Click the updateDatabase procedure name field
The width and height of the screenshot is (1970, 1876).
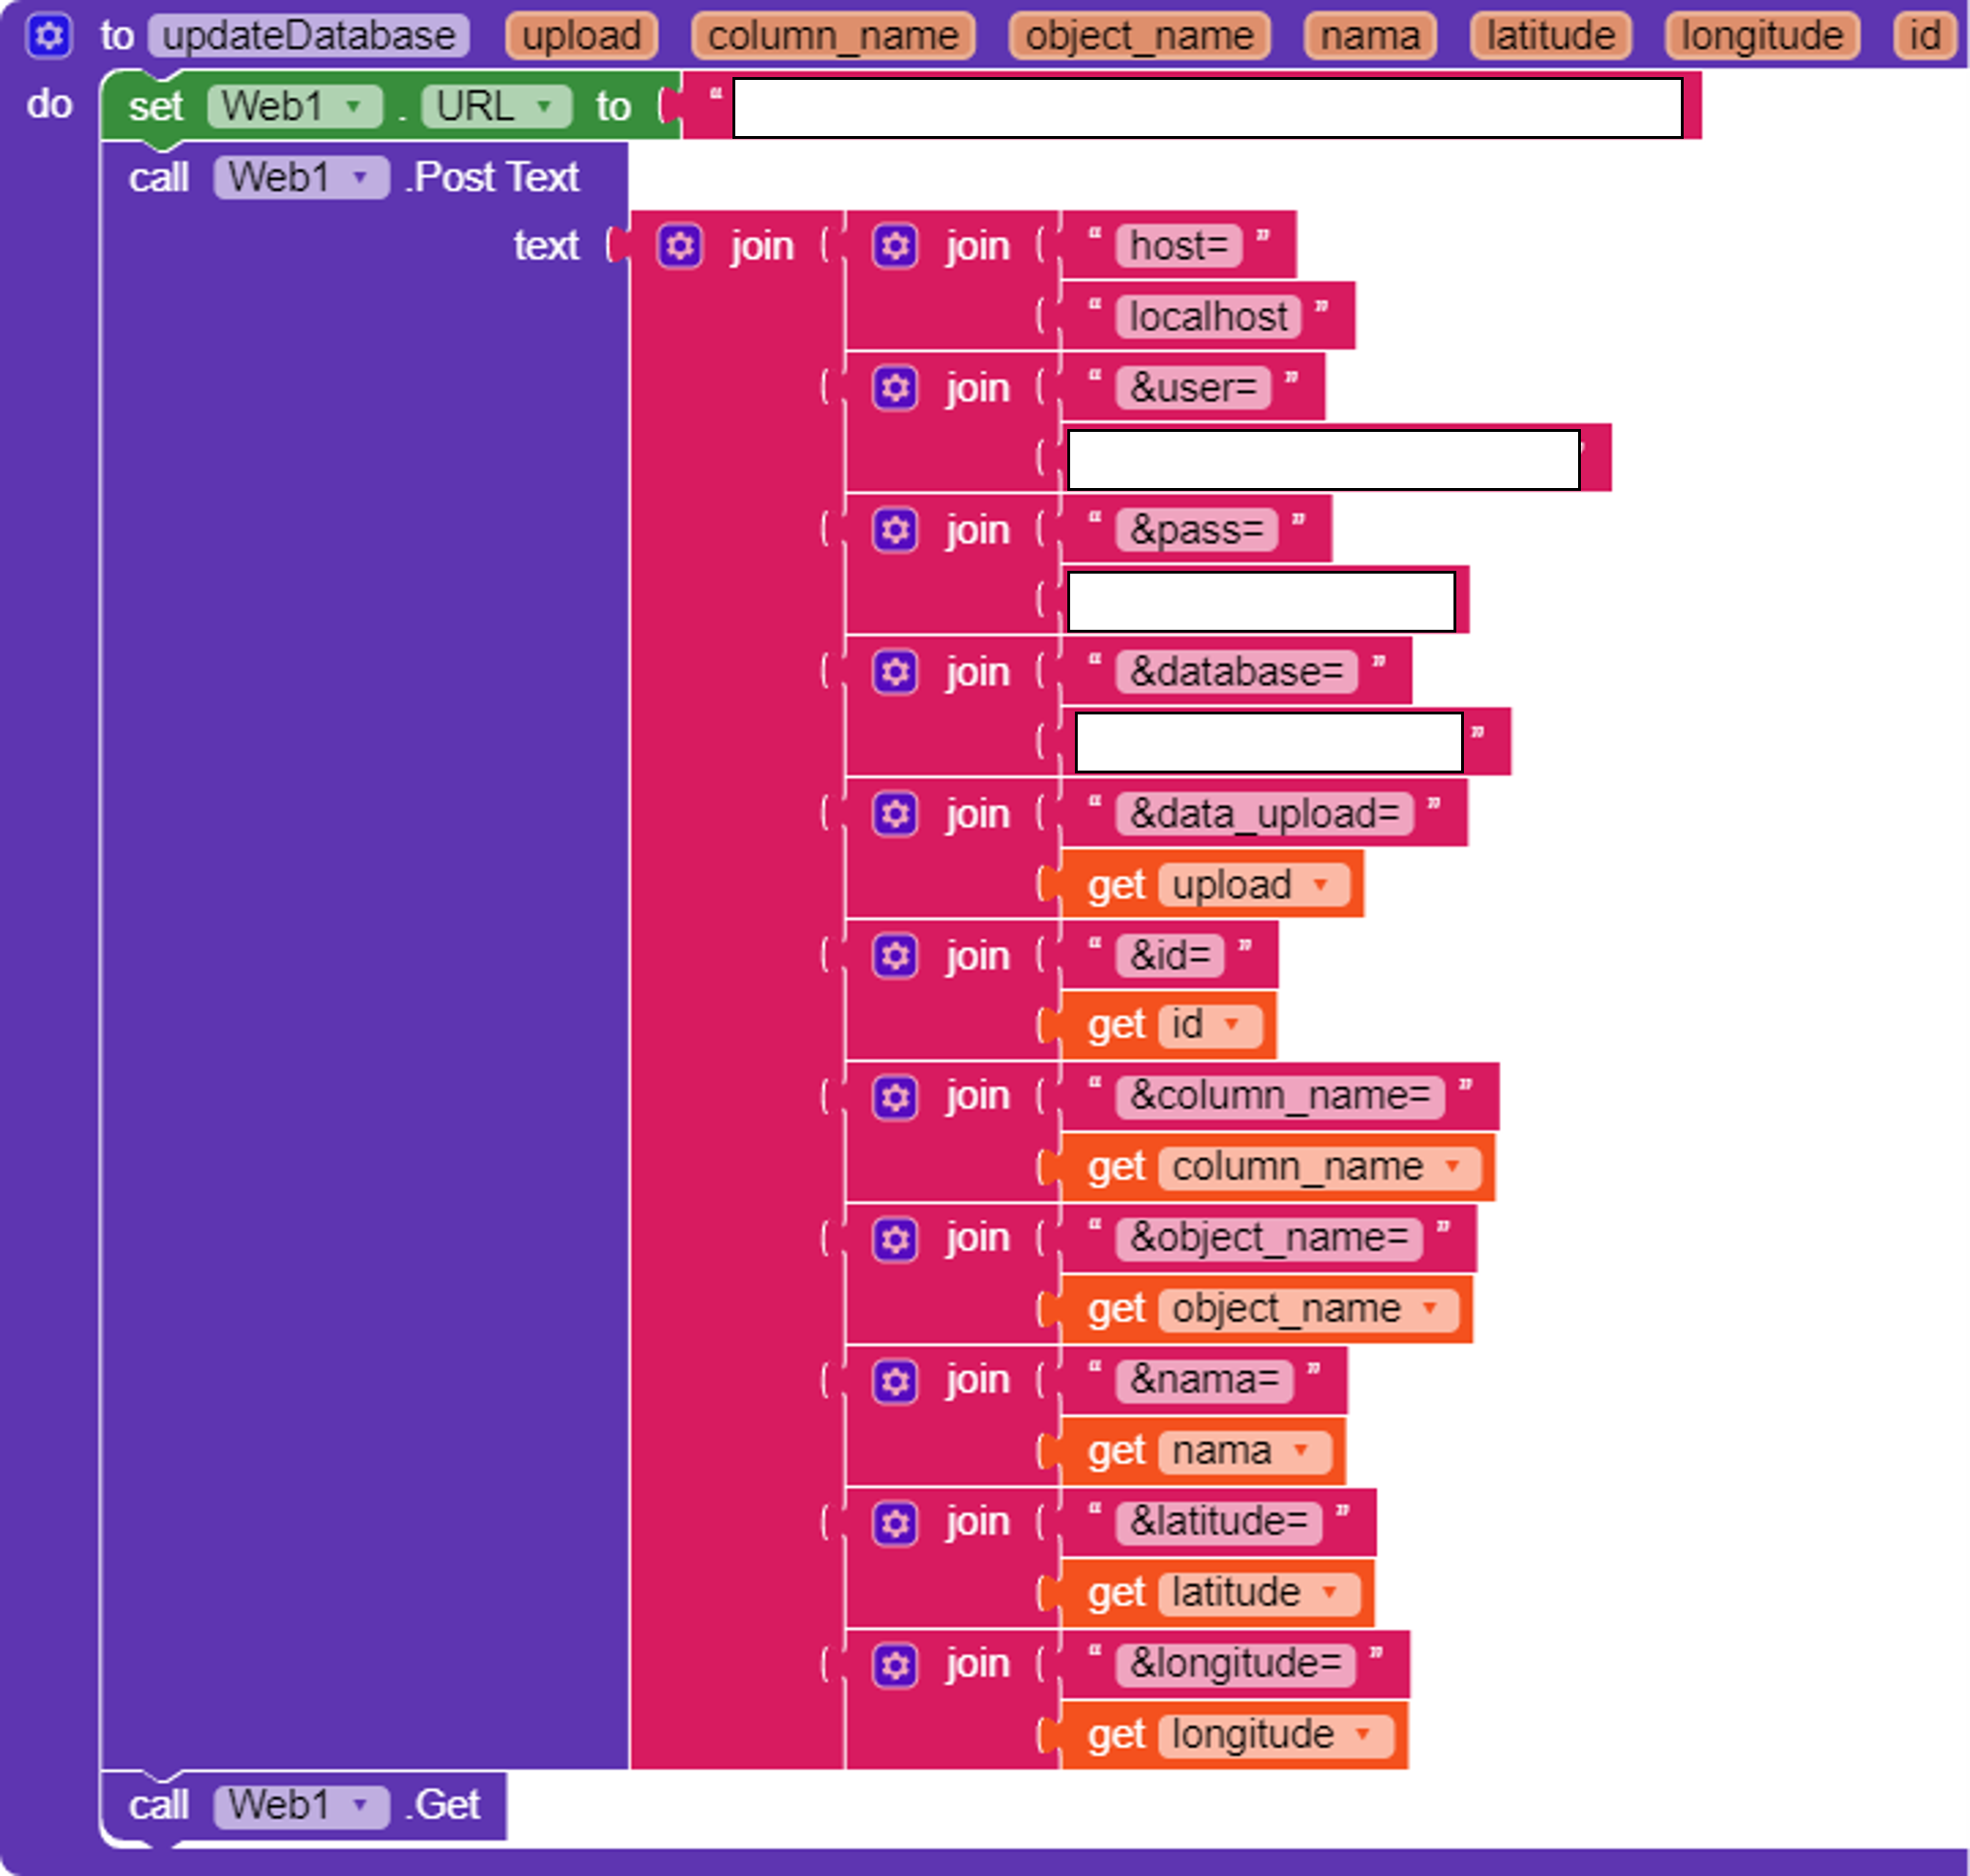coord(308,37)
